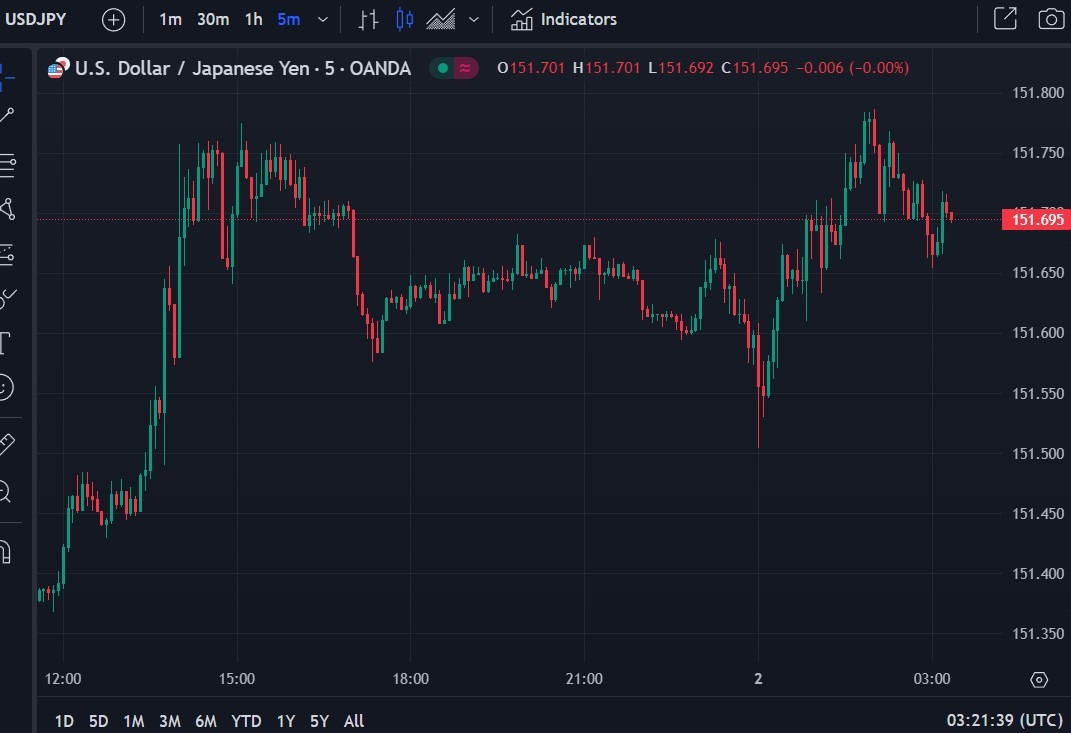The height and width of the screenshot is (733, 1071).
Task: Select the YTD date range
Action: pos(246,721)
